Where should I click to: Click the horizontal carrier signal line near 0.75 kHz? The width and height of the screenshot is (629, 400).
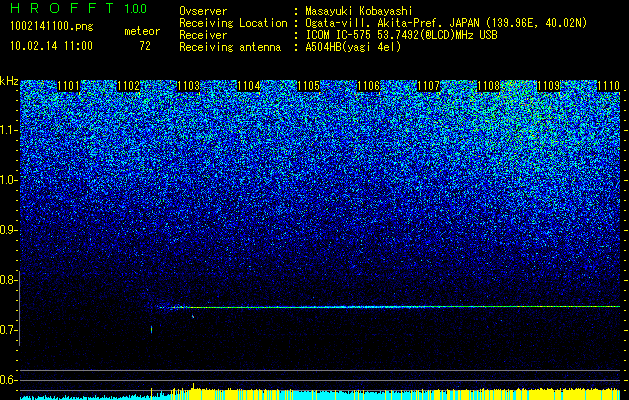click(389, 307)
